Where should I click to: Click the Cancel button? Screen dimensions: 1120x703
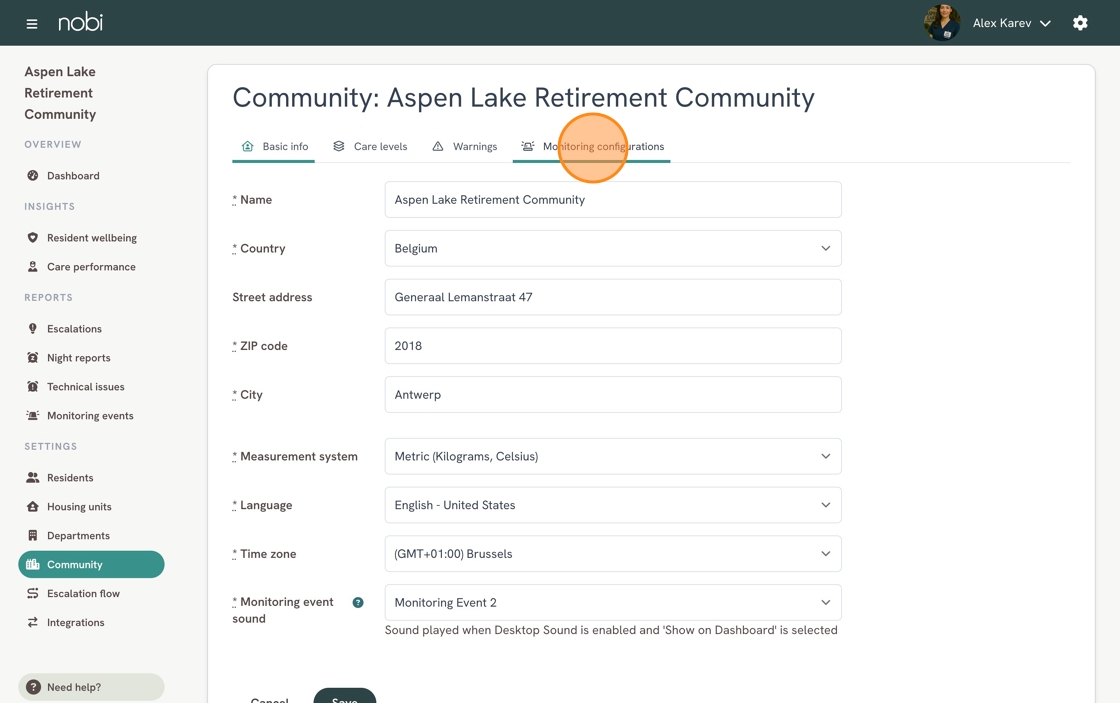click(x=269, y=699)
